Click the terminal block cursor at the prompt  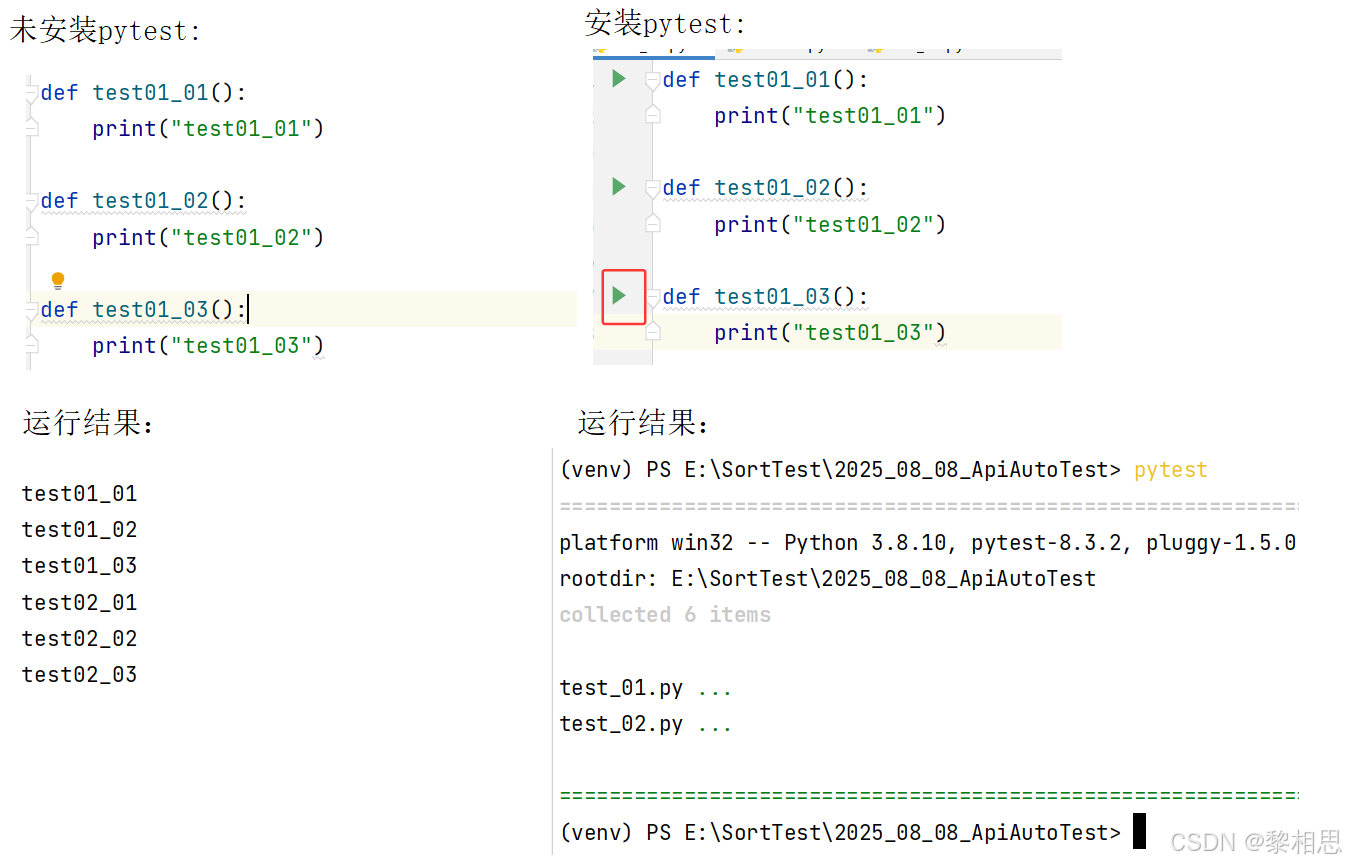(1139, 831)
